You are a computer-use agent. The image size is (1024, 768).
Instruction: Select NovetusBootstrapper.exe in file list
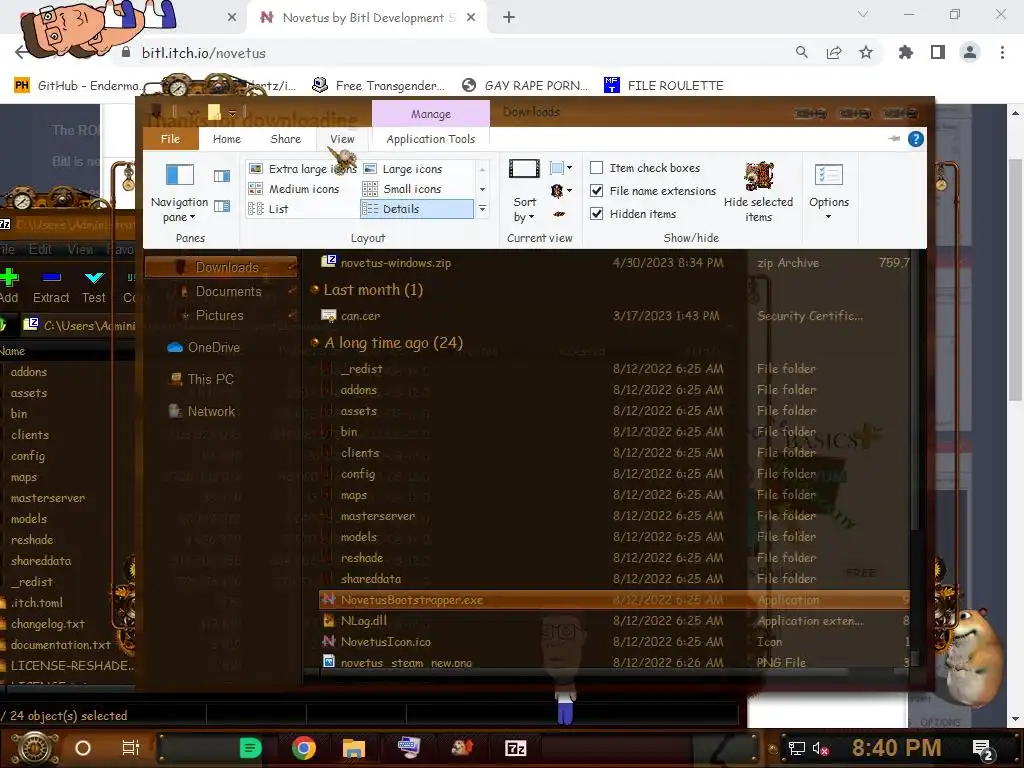pyautogui.click(x=614, y=600)
